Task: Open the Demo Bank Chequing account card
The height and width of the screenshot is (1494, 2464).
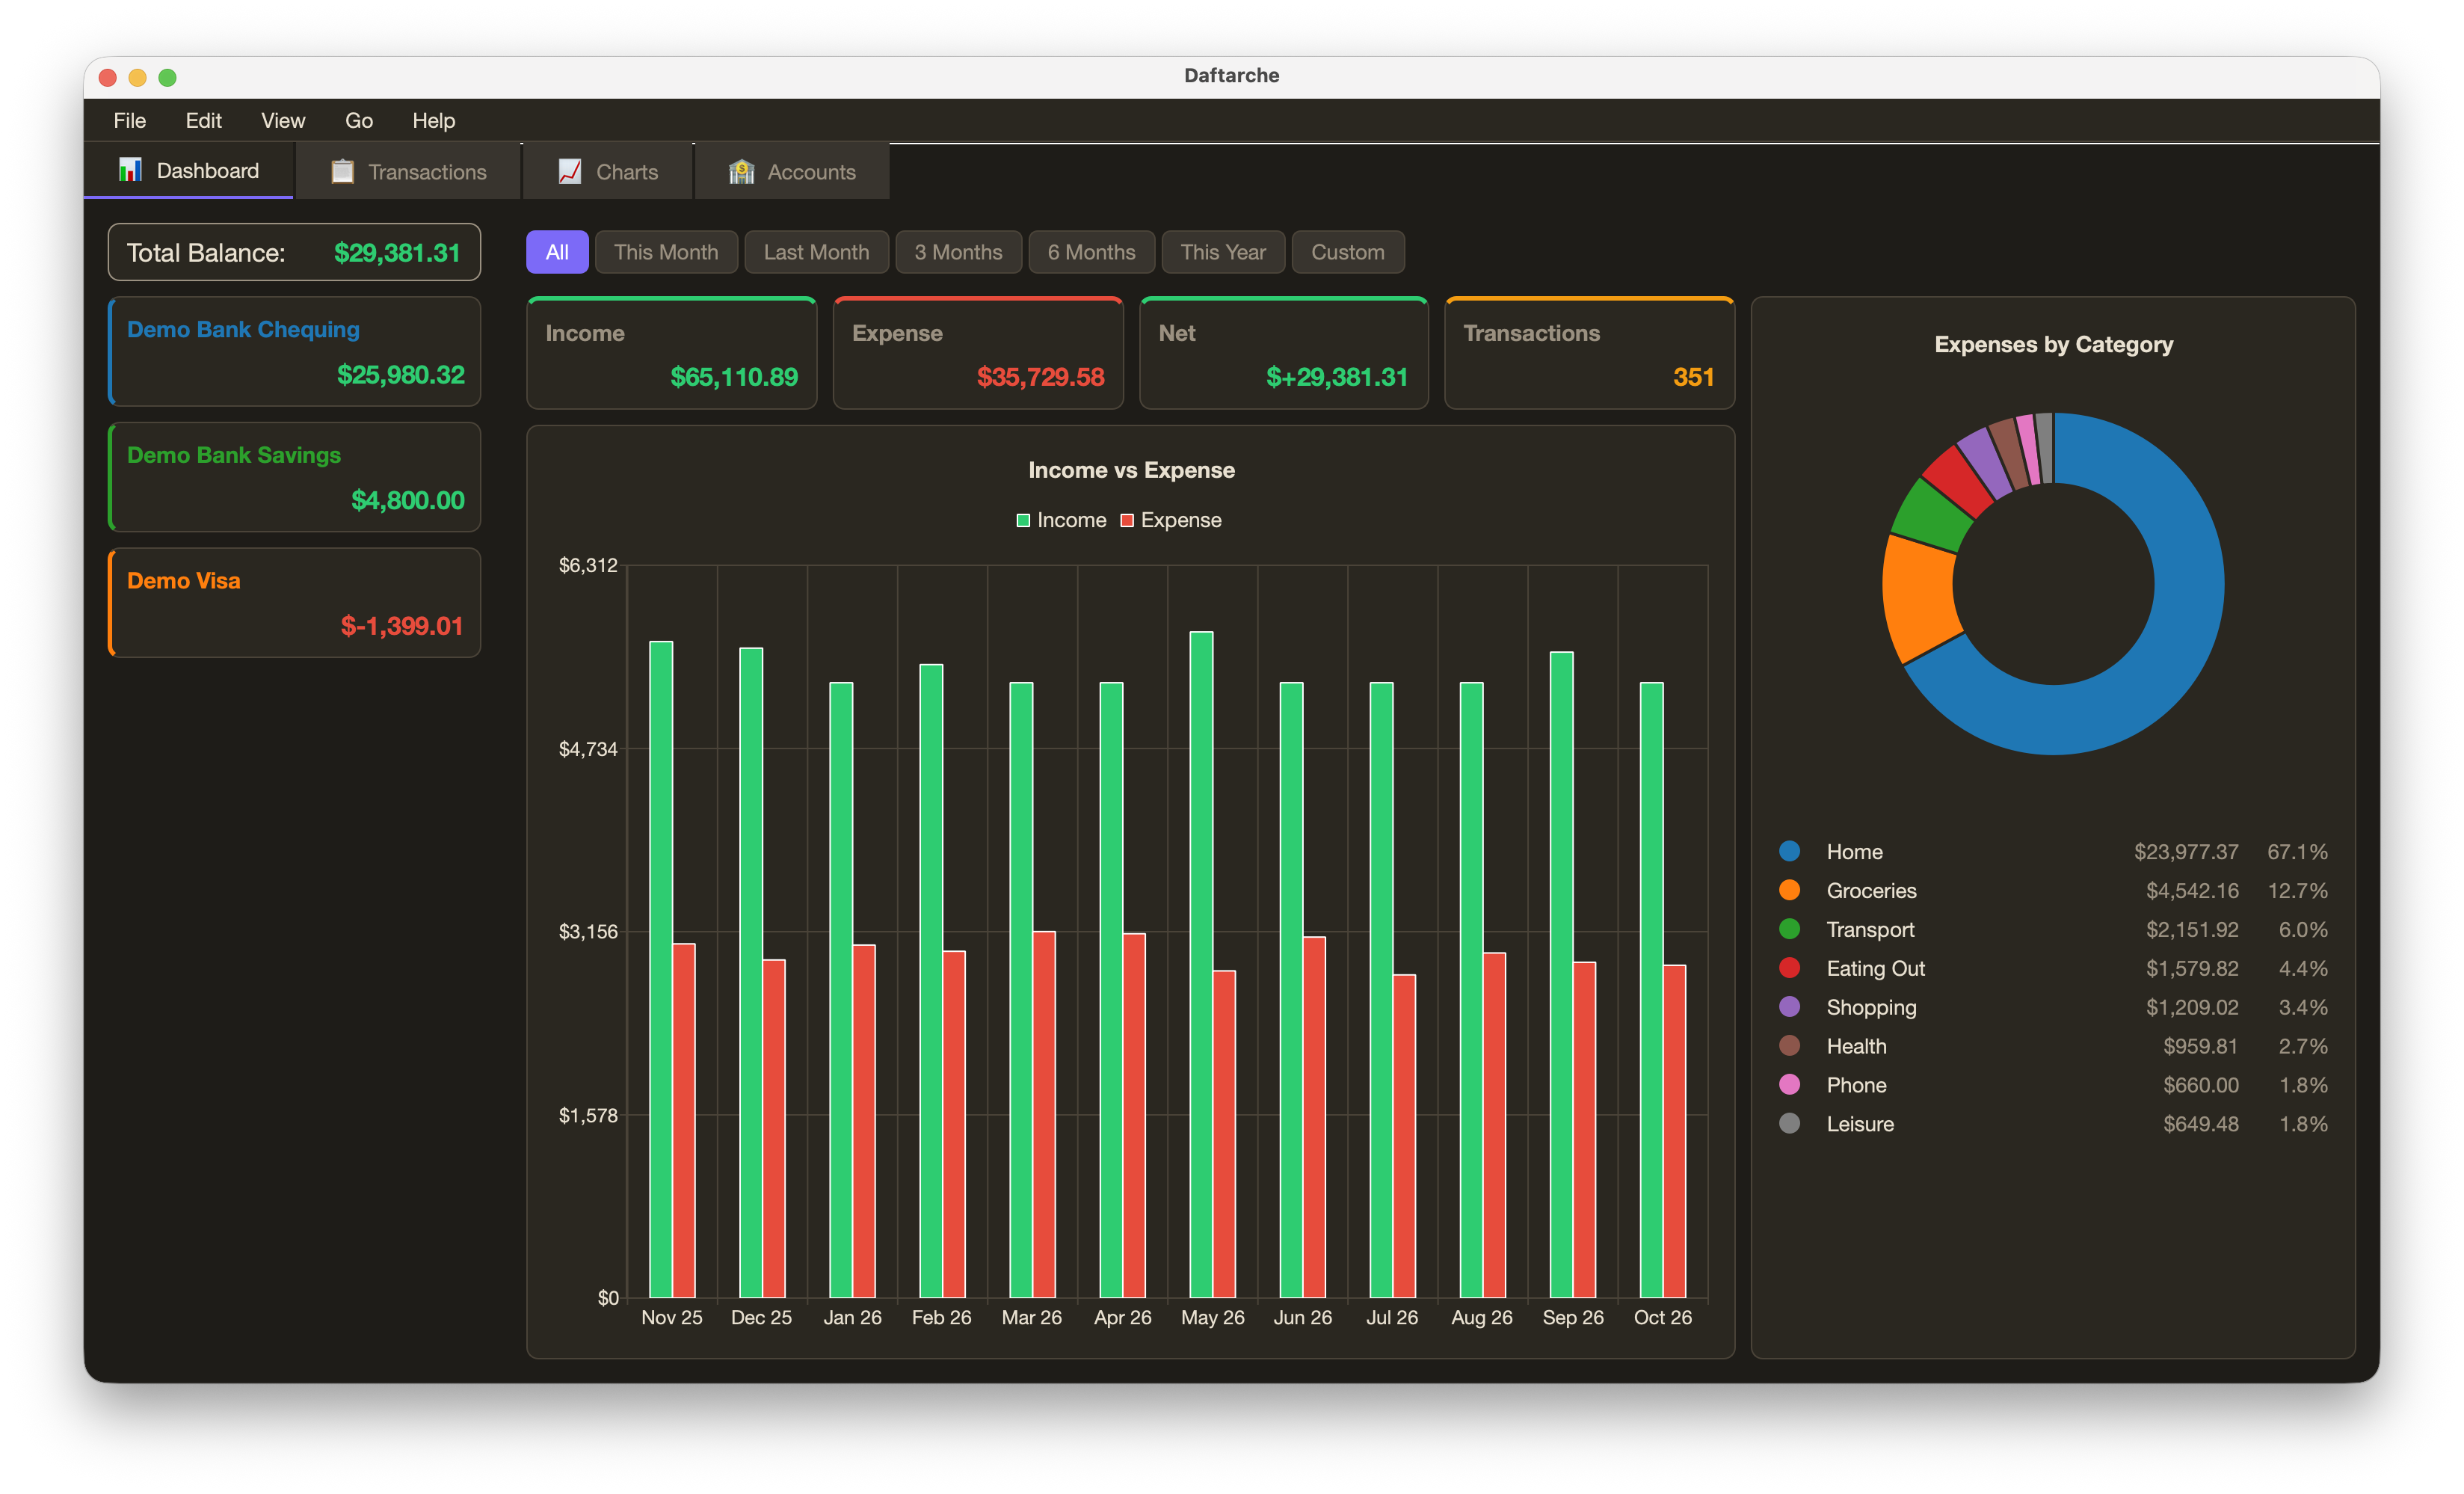Action: (294, 352)
